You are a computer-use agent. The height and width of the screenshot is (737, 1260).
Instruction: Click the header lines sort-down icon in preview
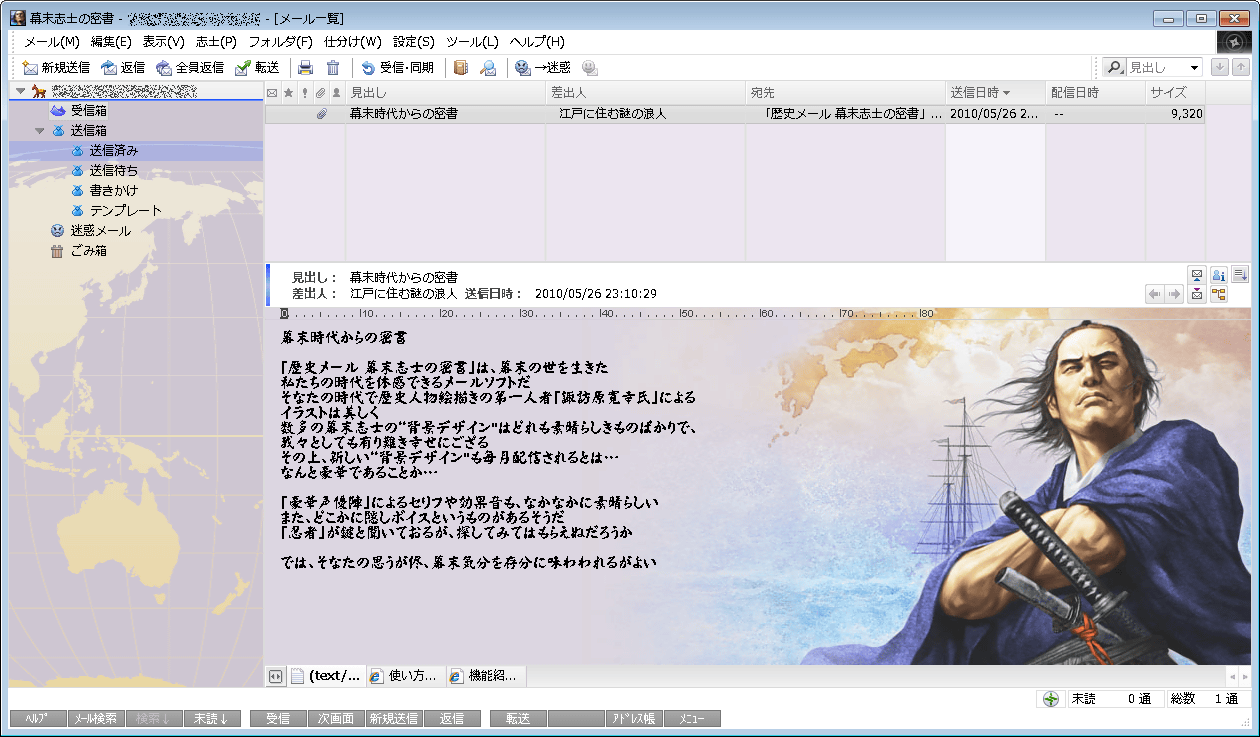[x=1241, y=275]
